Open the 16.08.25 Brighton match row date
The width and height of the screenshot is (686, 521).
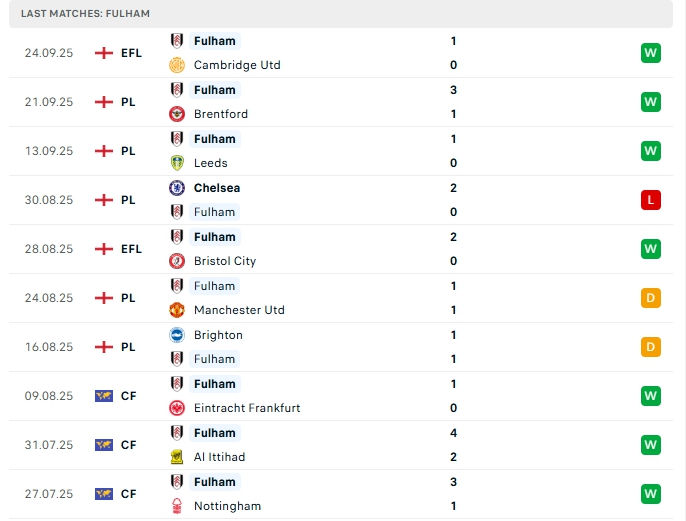tap(49, 347)
